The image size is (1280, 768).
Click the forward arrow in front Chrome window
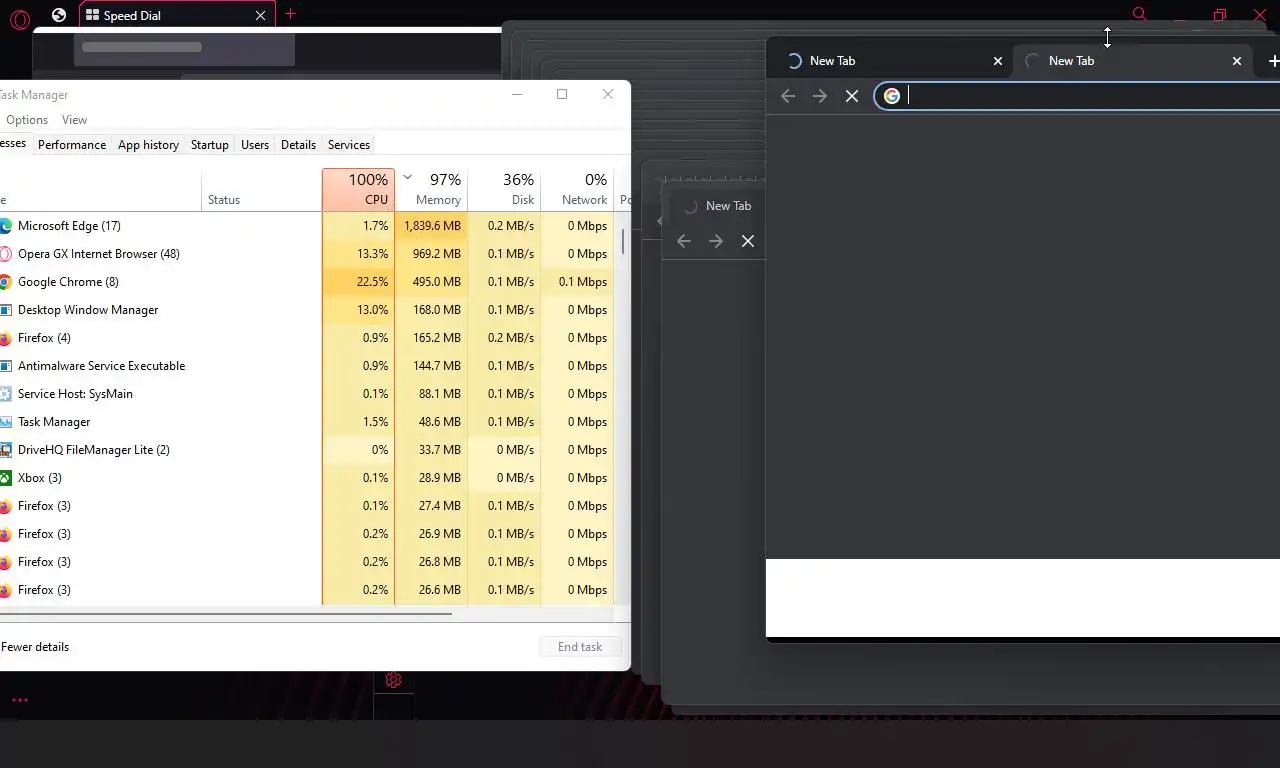[x=820, y=96]
